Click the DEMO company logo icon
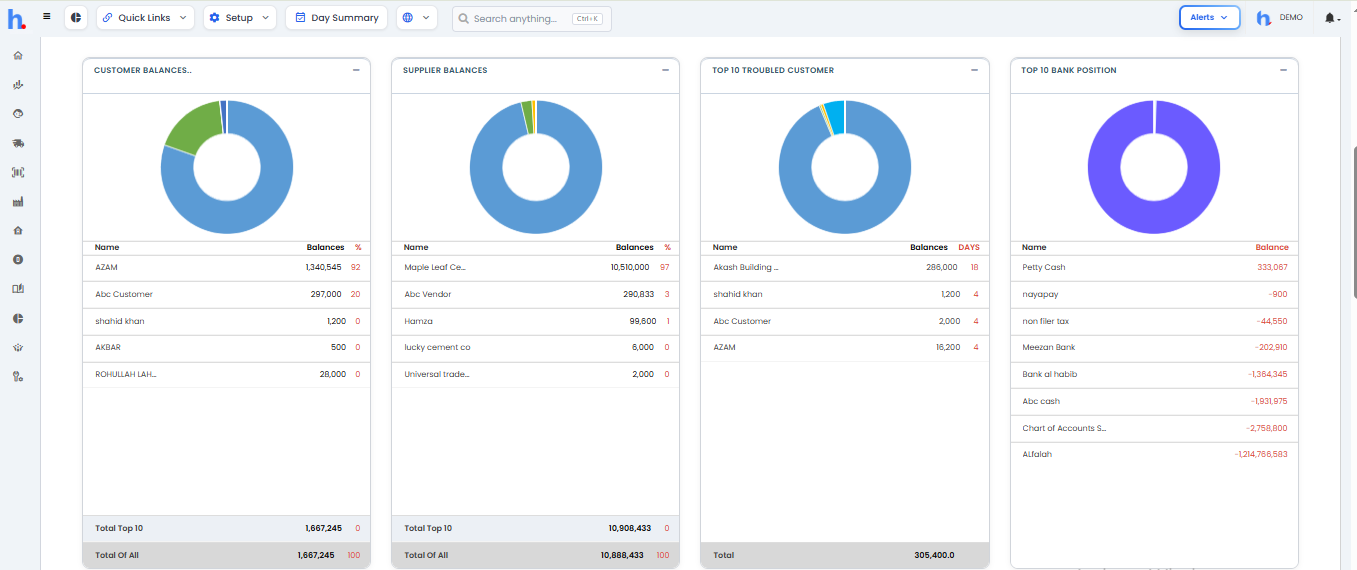Viewport: 1357px width, 570px height. (1264, 18)
